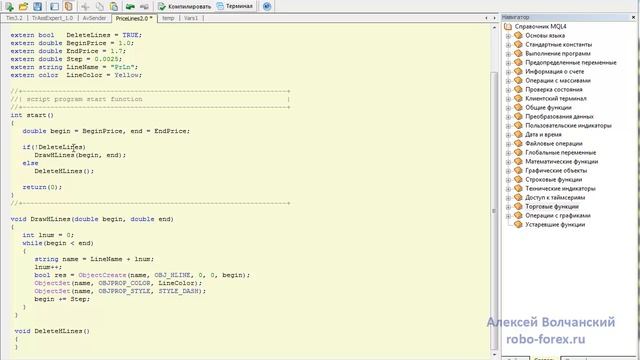Select the Операции с графиками tree item
This screenshot has width=640, height=360.
[558, 216]
